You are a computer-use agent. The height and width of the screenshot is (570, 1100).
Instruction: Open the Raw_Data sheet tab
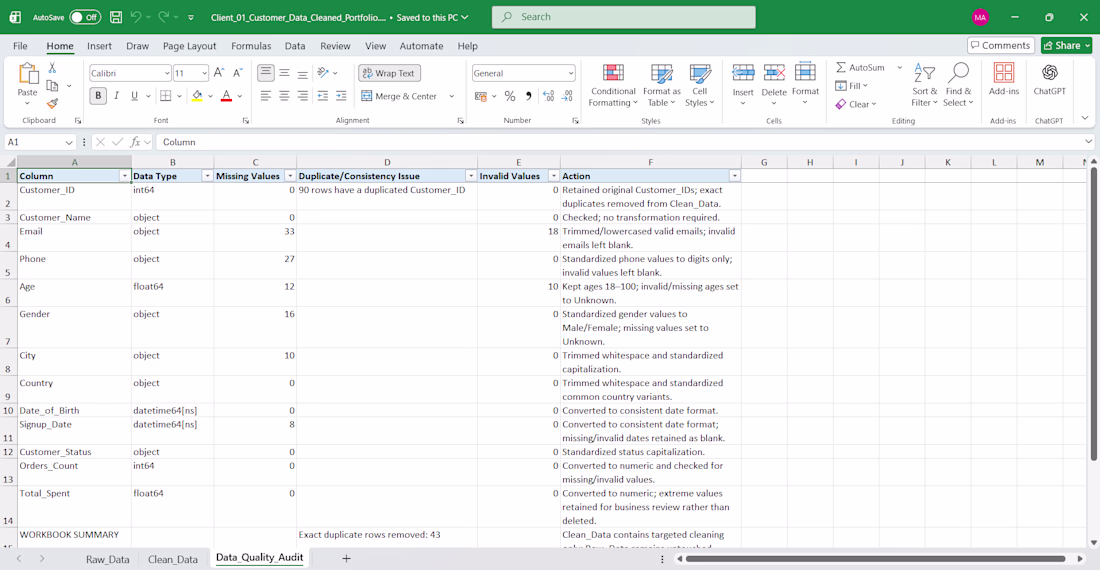107,559
